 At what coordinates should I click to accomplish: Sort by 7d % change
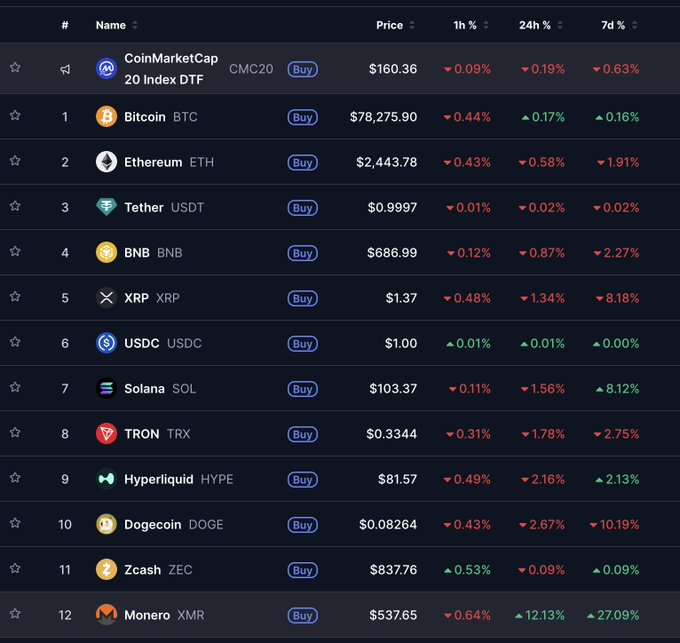(x=619, y=25)
